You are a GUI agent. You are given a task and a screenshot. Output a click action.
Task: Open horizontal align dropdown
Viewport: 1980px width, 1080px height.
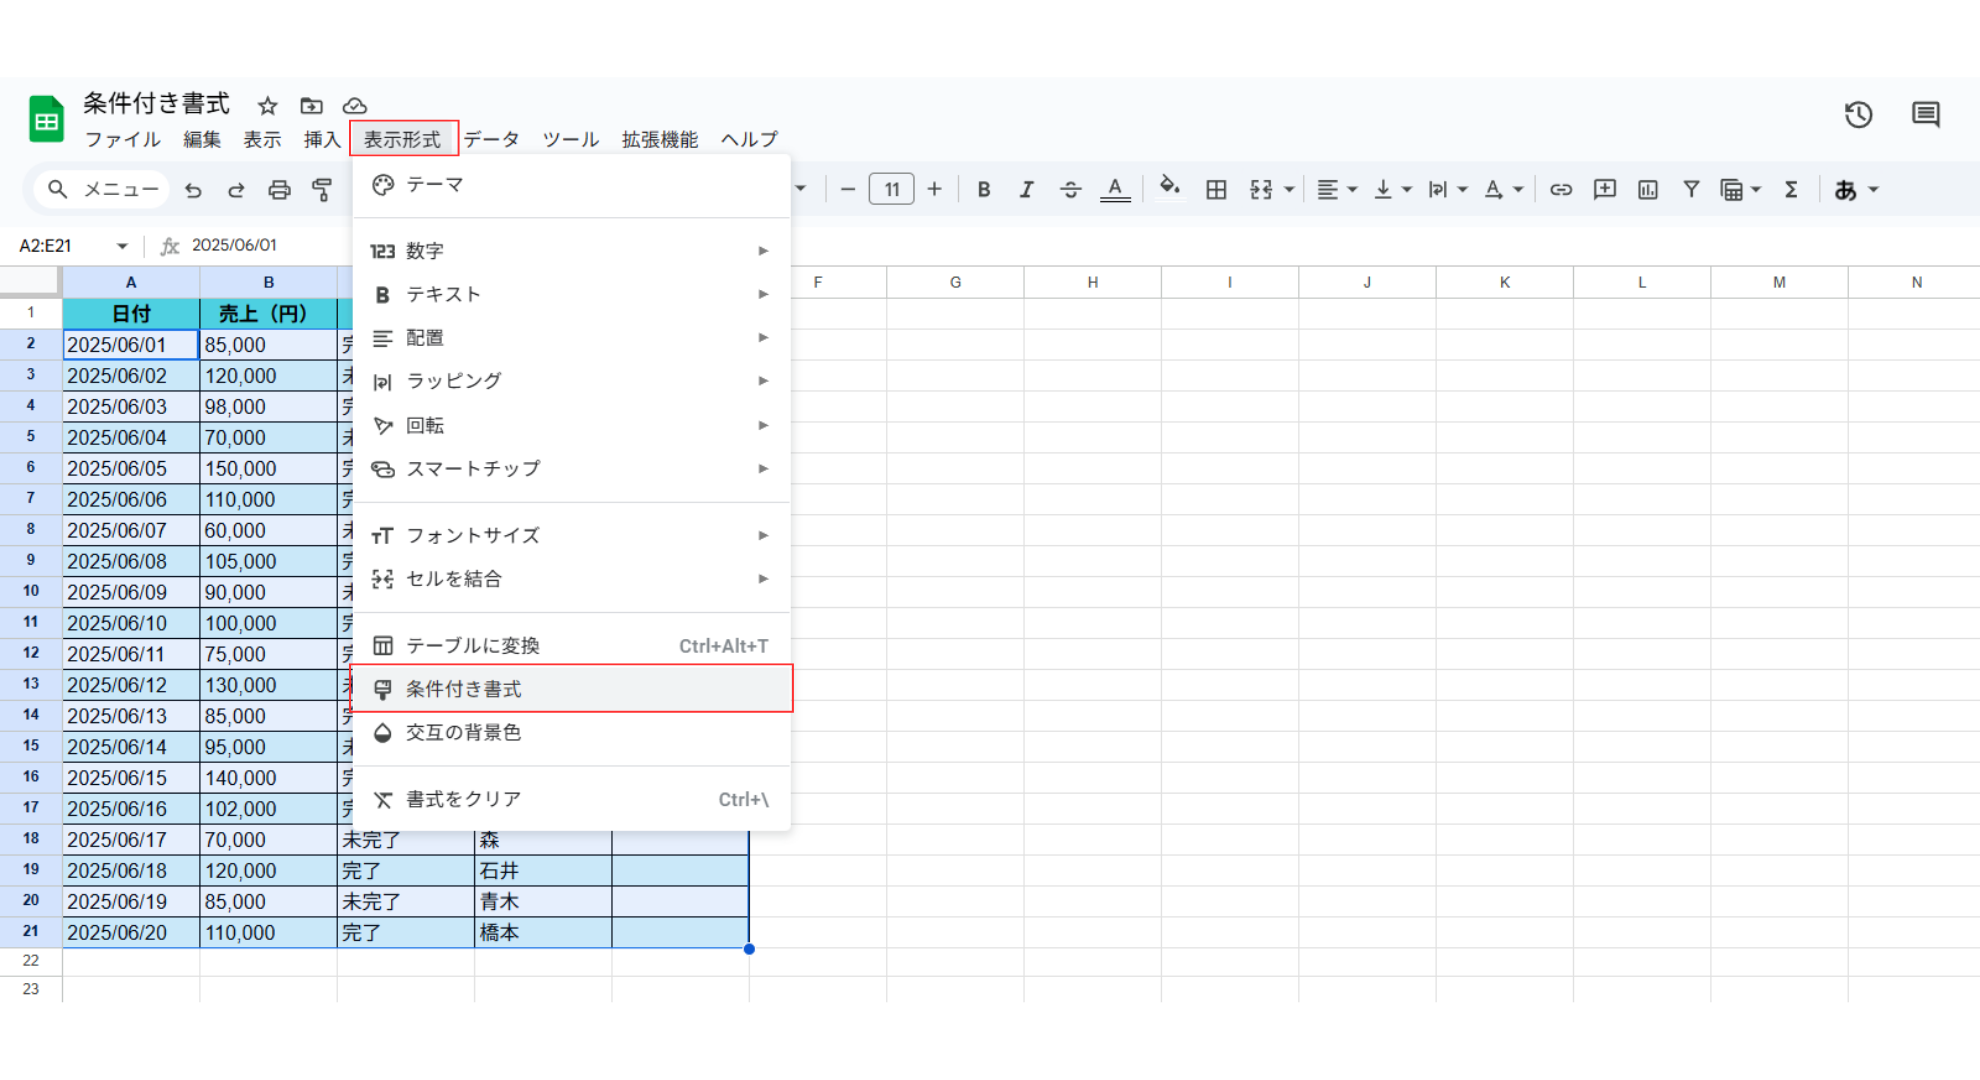tap(1336, 189)
